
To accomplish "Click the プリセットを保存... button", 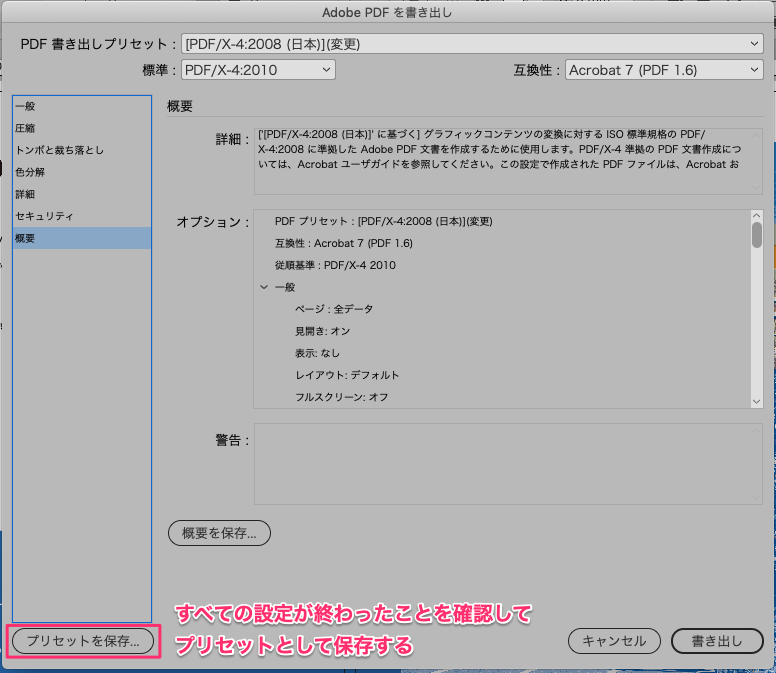I will (83, 641).
